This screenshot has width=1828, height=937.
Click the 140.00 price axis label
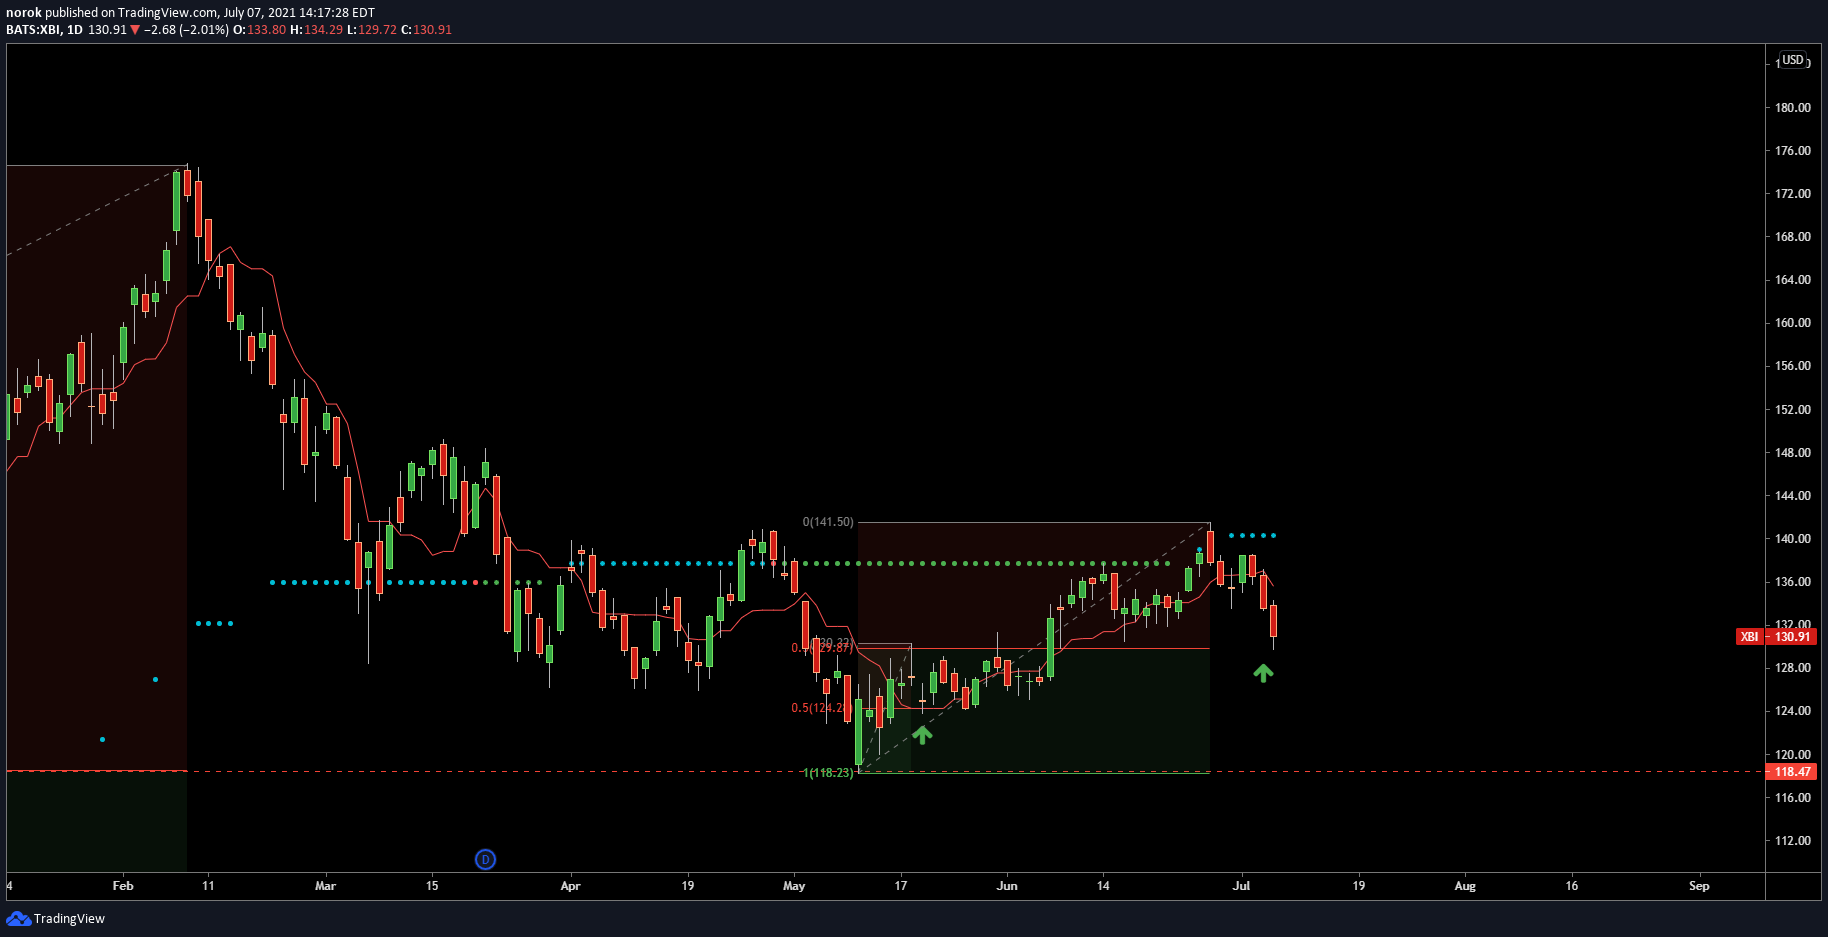[x=1793, y=538]
